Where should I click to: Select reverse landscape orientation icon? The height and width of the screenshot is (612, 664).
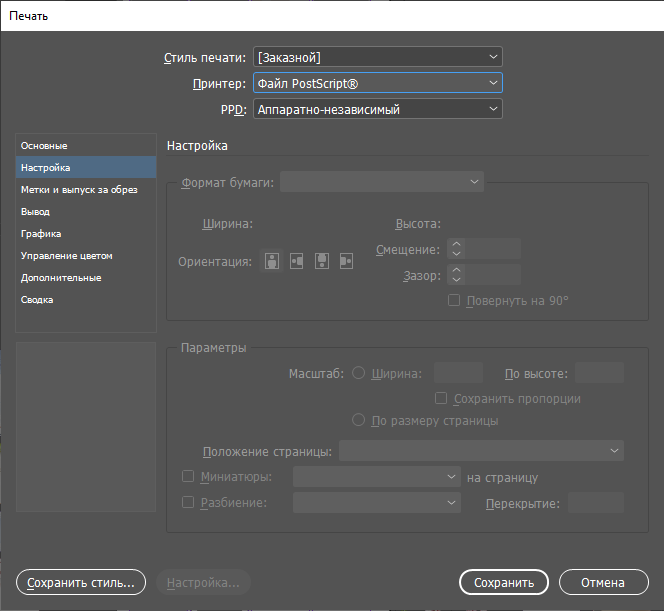tap(346, 261)
